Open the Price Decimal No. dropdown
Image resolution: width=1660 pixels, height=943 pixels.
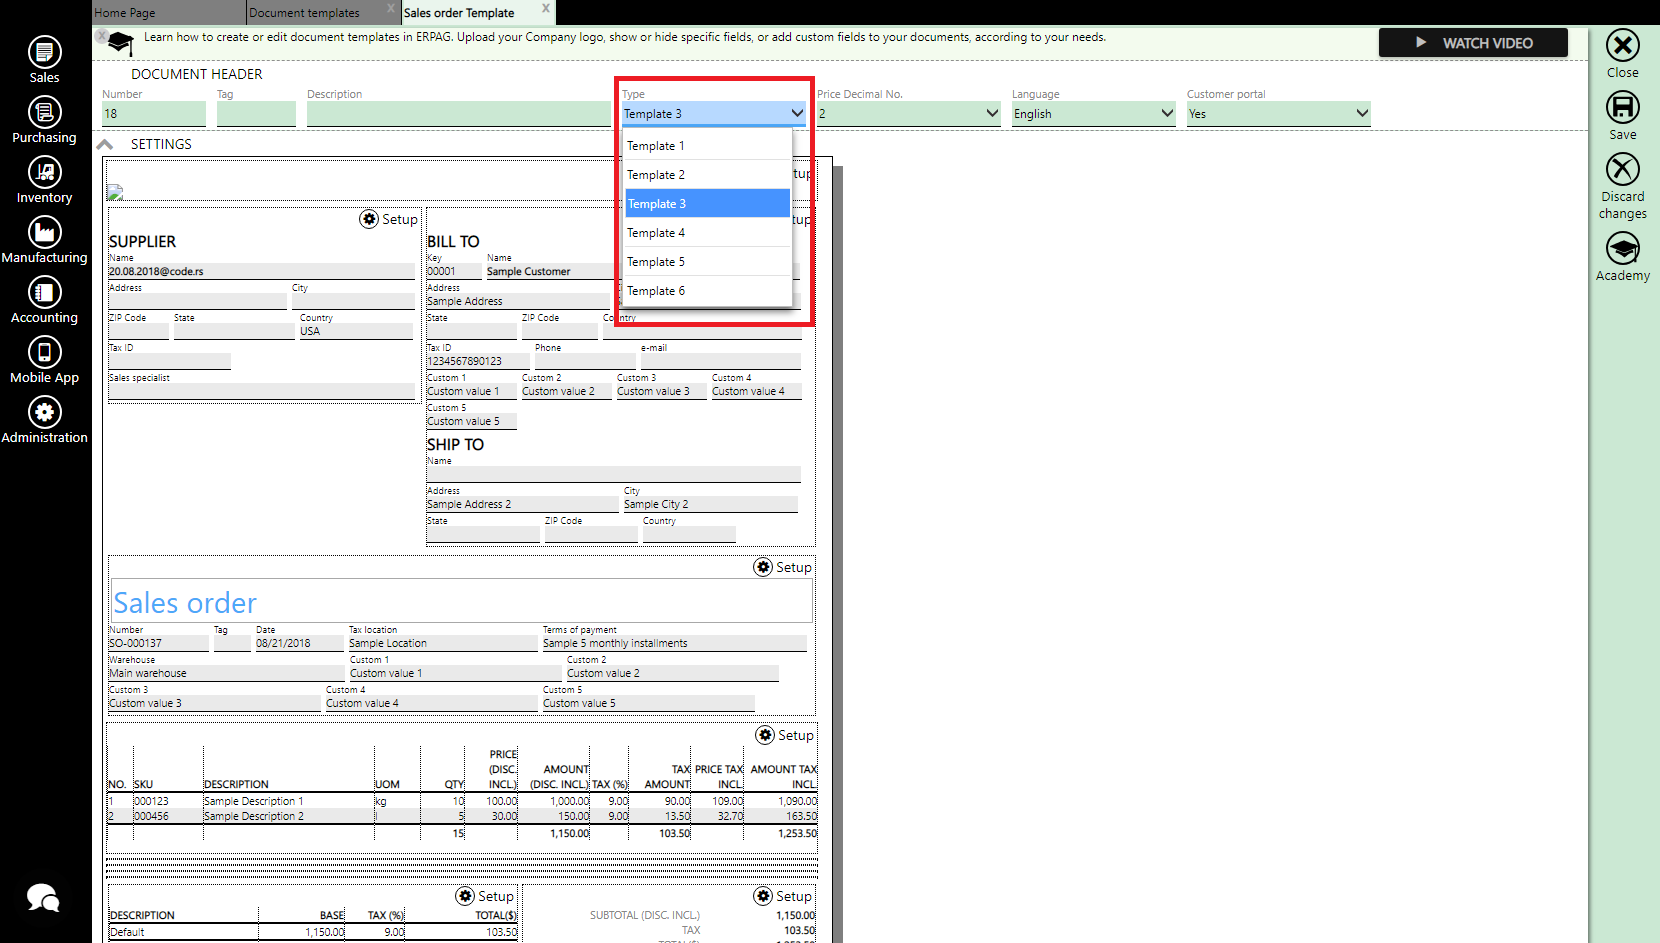(909, 114)
